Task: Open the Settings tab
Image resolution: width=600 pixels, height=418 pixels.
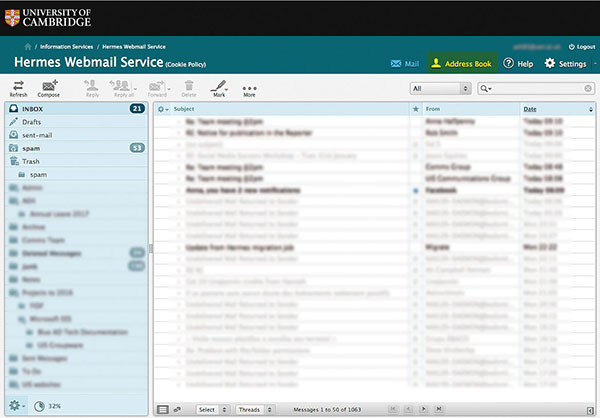Action: coord(565,64)
